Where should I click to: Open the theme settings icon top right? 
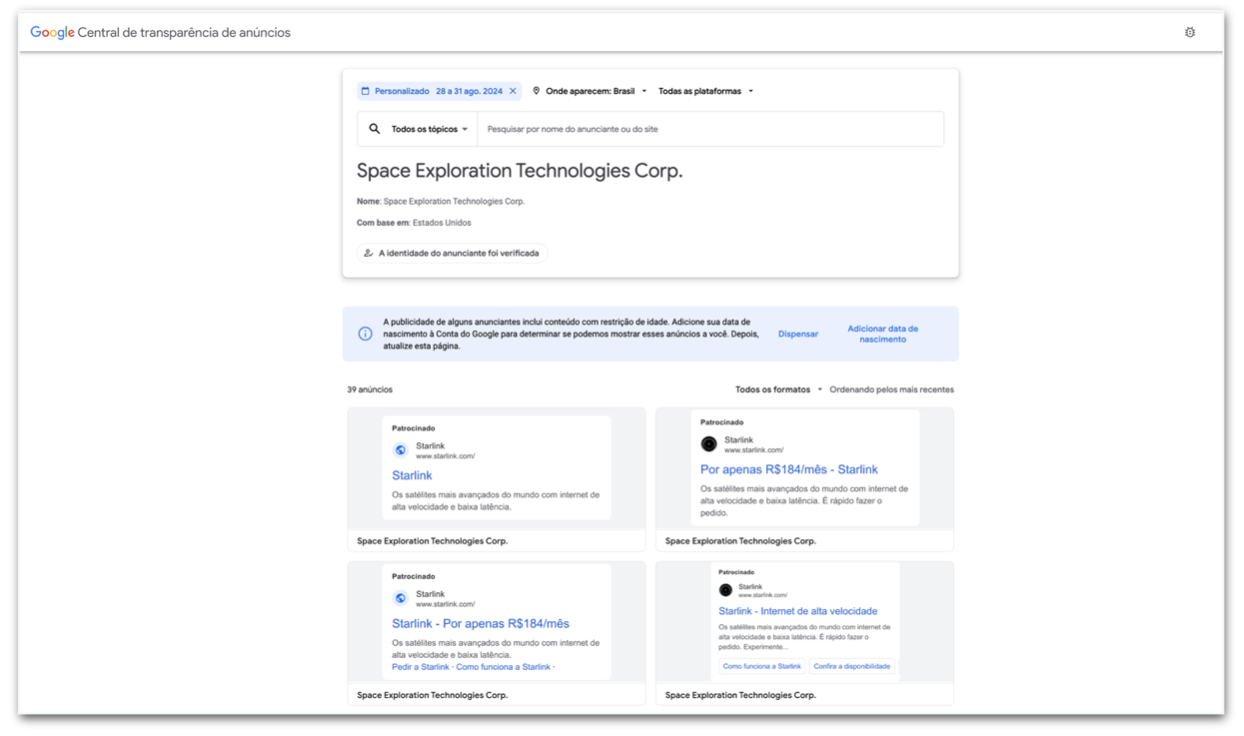1190,32
